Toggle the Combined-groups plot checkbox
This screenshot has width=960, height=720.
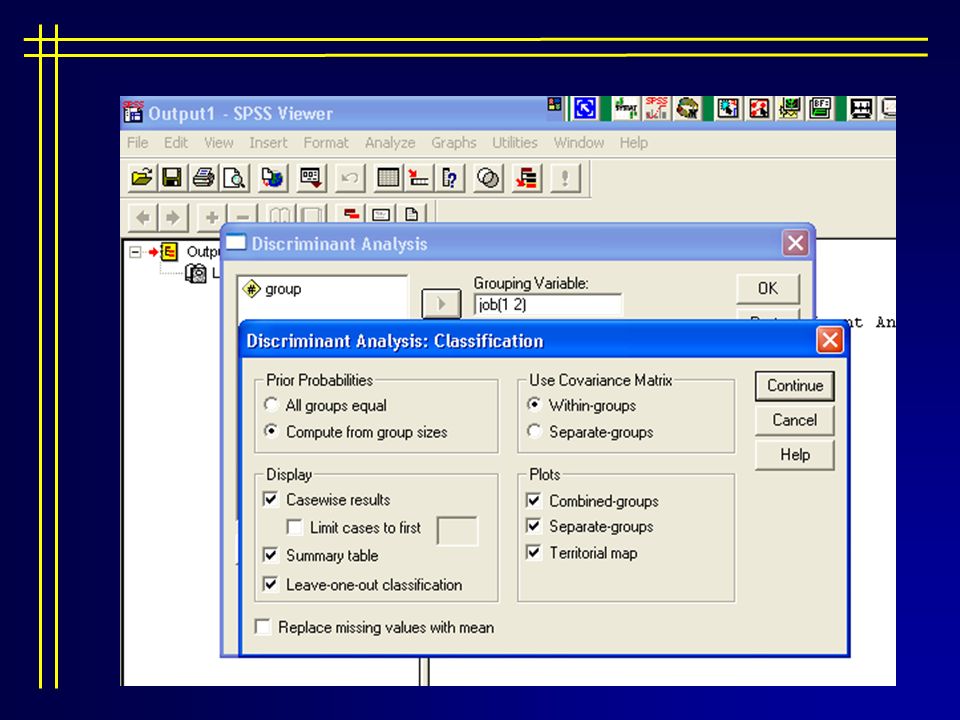click(x=534, y=500)
